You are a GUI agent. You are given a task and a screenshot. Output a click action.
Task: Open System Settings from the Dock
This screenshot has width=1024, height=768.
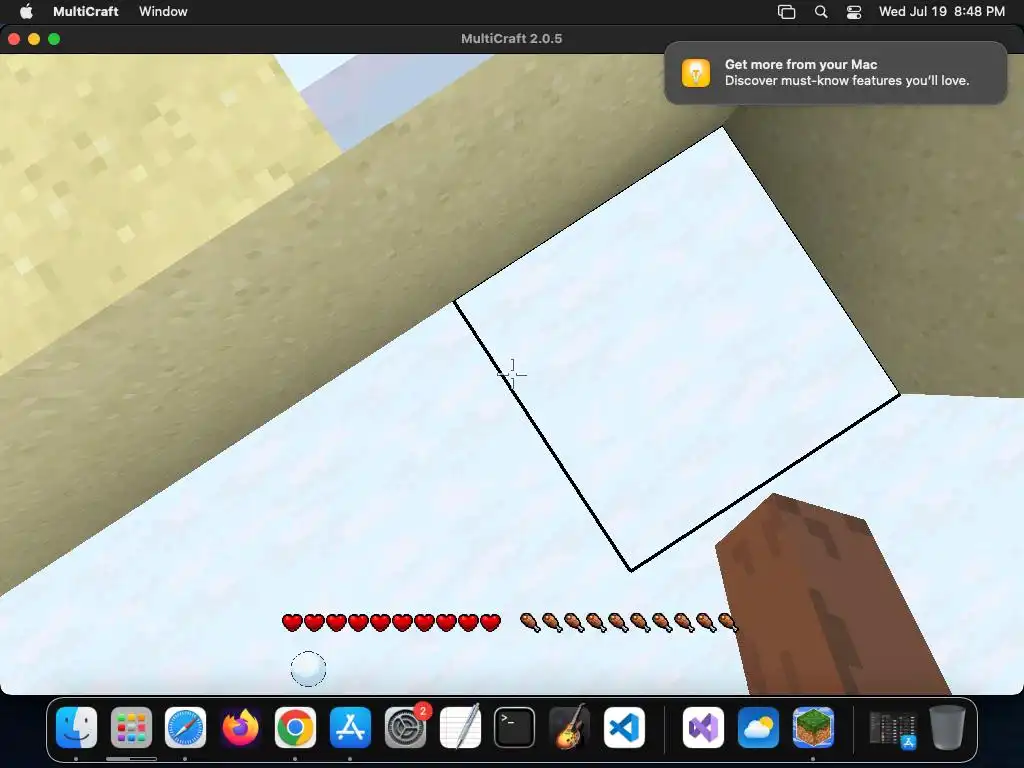(405, 728)
